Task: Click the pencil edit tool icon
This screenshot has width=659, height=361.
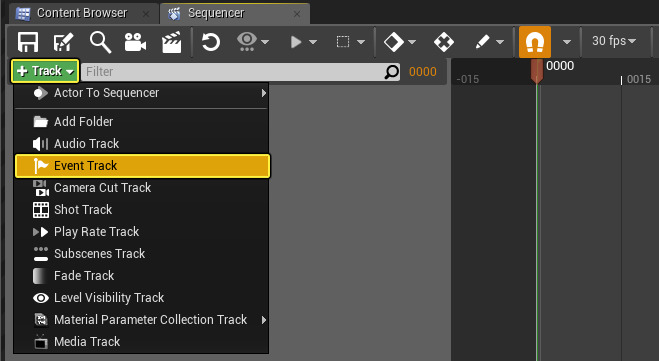Action: pos(482,42)
